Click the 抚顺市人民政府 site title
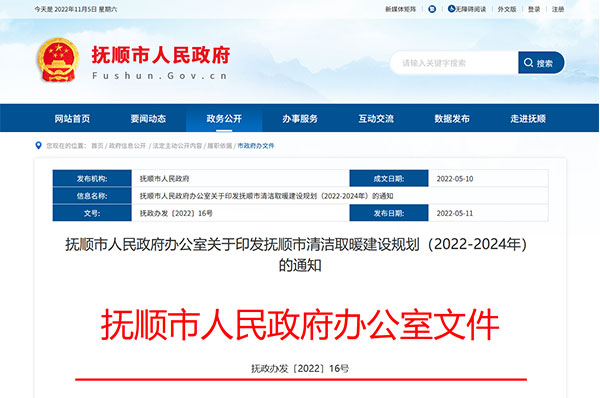 pyautogui.click(x=161, y=55)
